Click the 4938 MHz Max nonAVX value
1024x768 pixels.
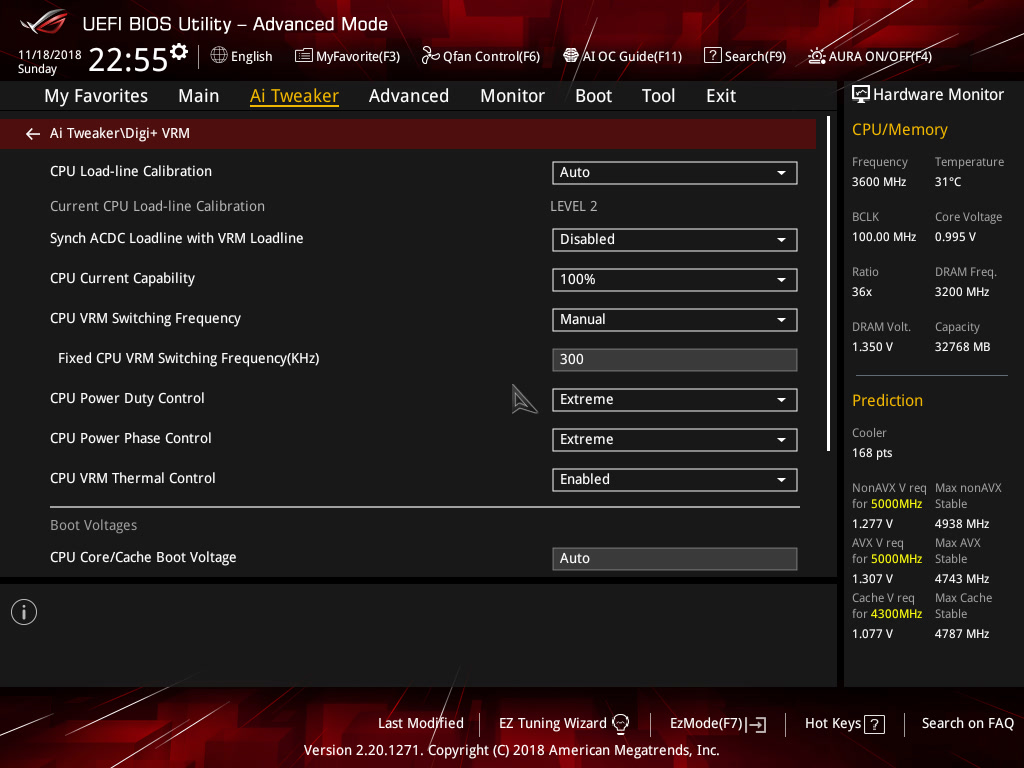[961, 524]
